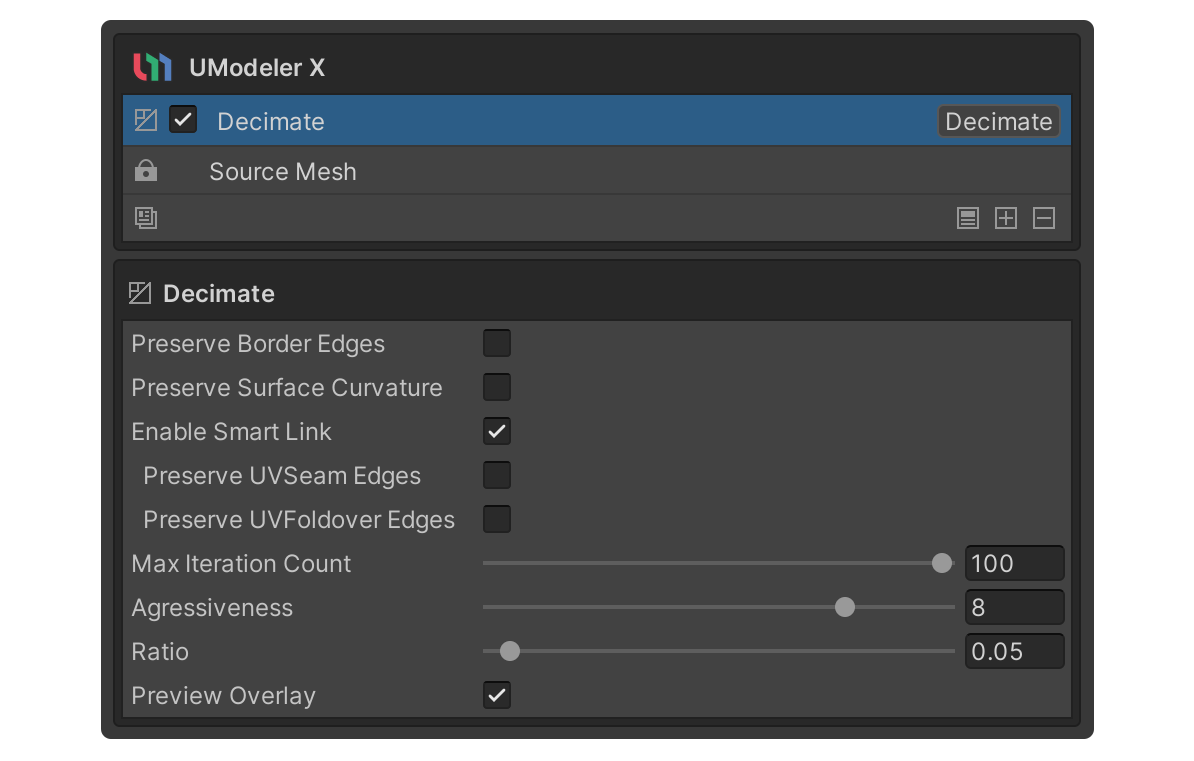Viewport: 1194px width, 761px height.
Task: Click the Preserve Surface Curvature label
Action: pyautogui.click(x=287, y=388)
